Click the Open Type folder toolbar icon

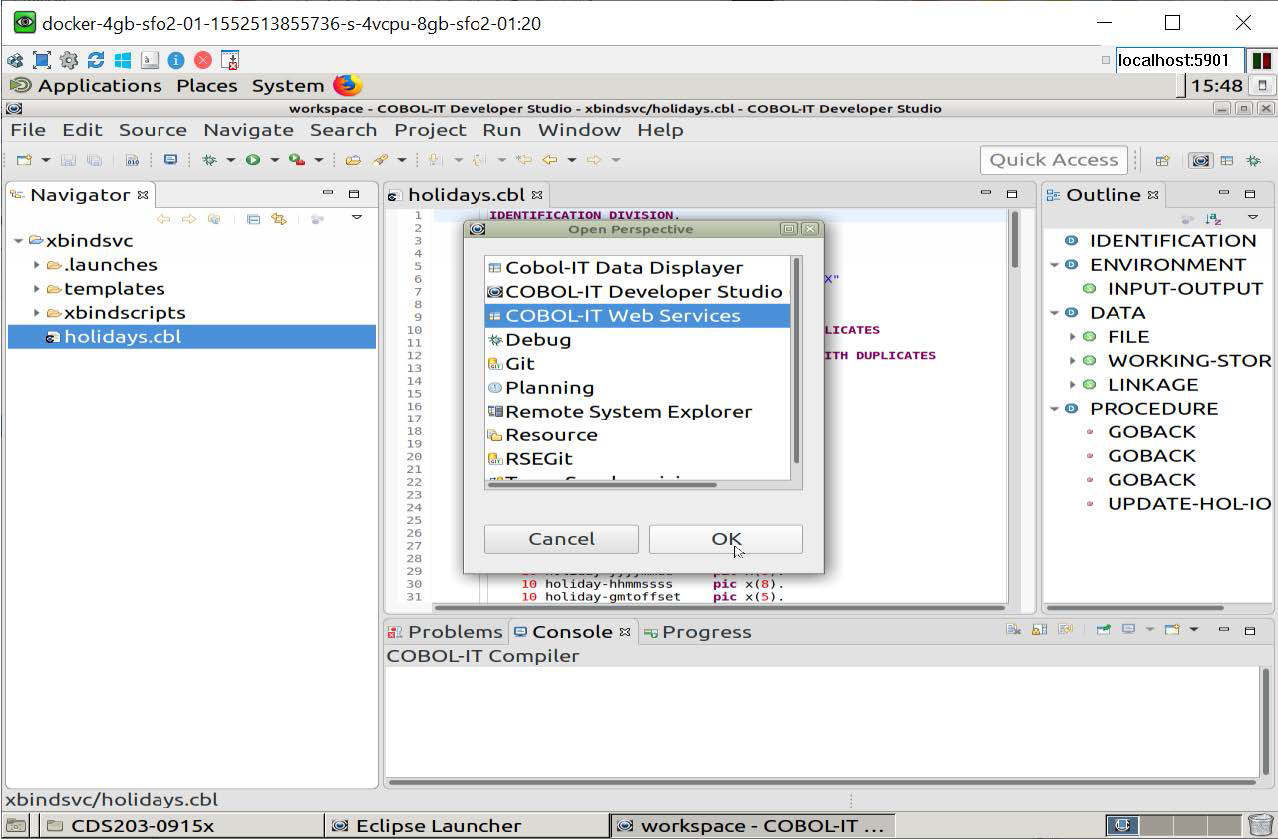(x=353, y=160)
